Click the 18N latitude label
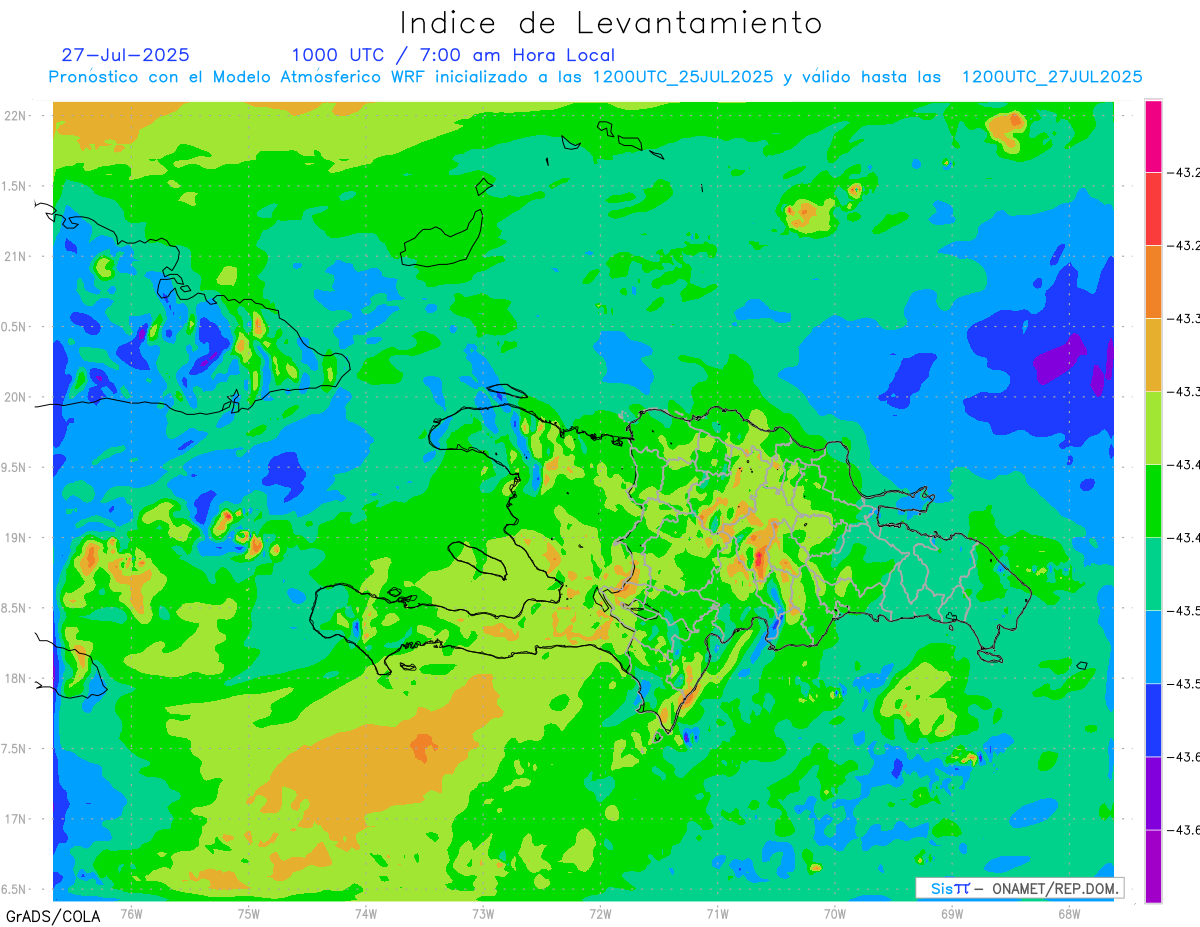The width and height of the screenshot is (1200, 927). 15,678
